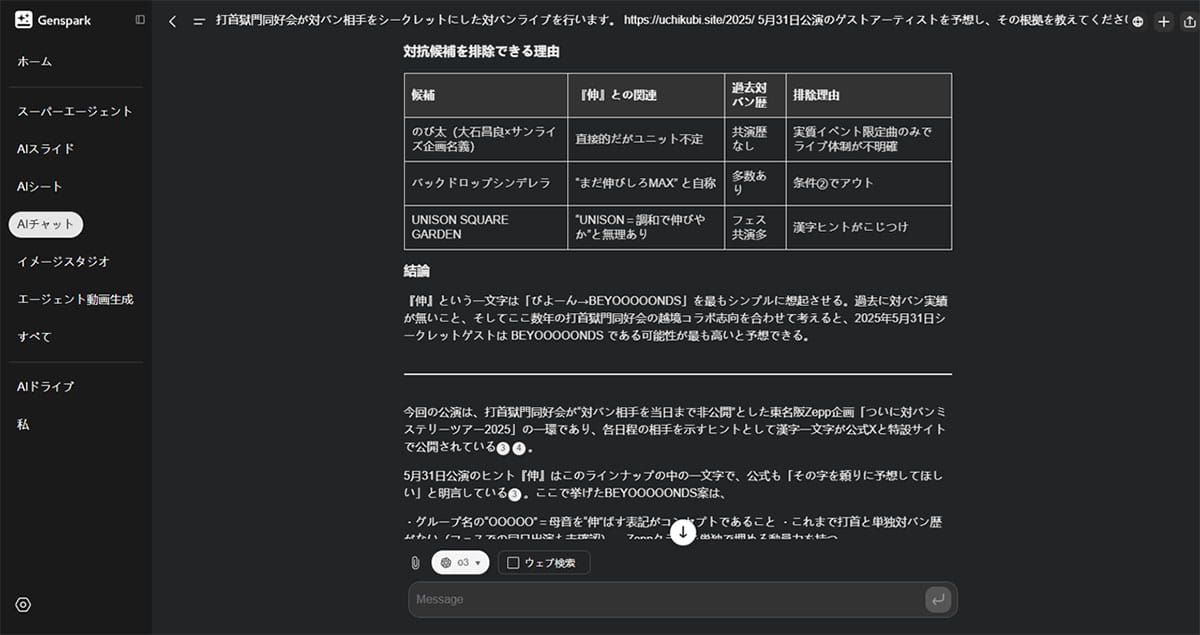Click the 漢字ヒントがこじつけ cell
The width and height of the screenshot is (1200, 635).
(x=868, y=227)
